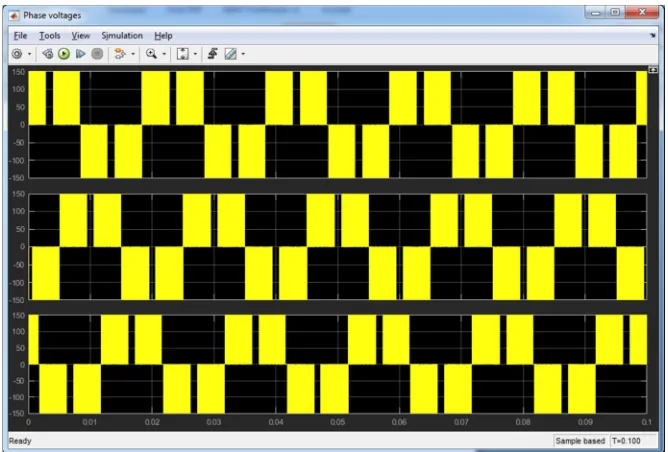Expand the measurements dropdown arrow
This screenshot has width=668, height=452.
pyautogui.click(x=243, y=54)
